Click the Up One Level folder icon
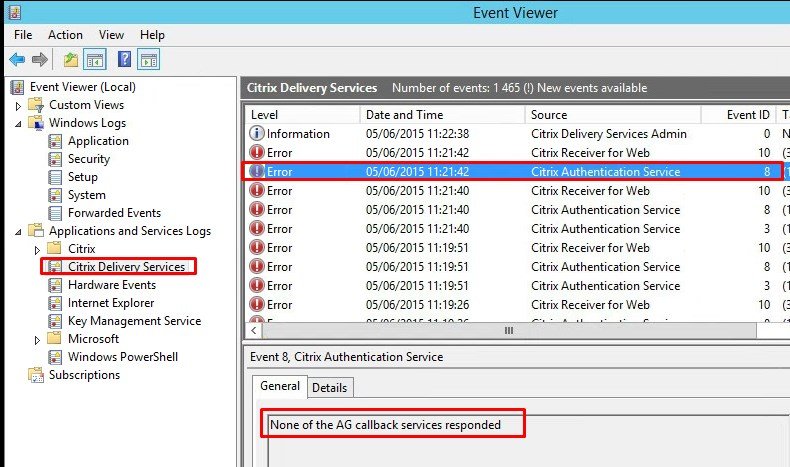790x467 pixels. [71, 60]
